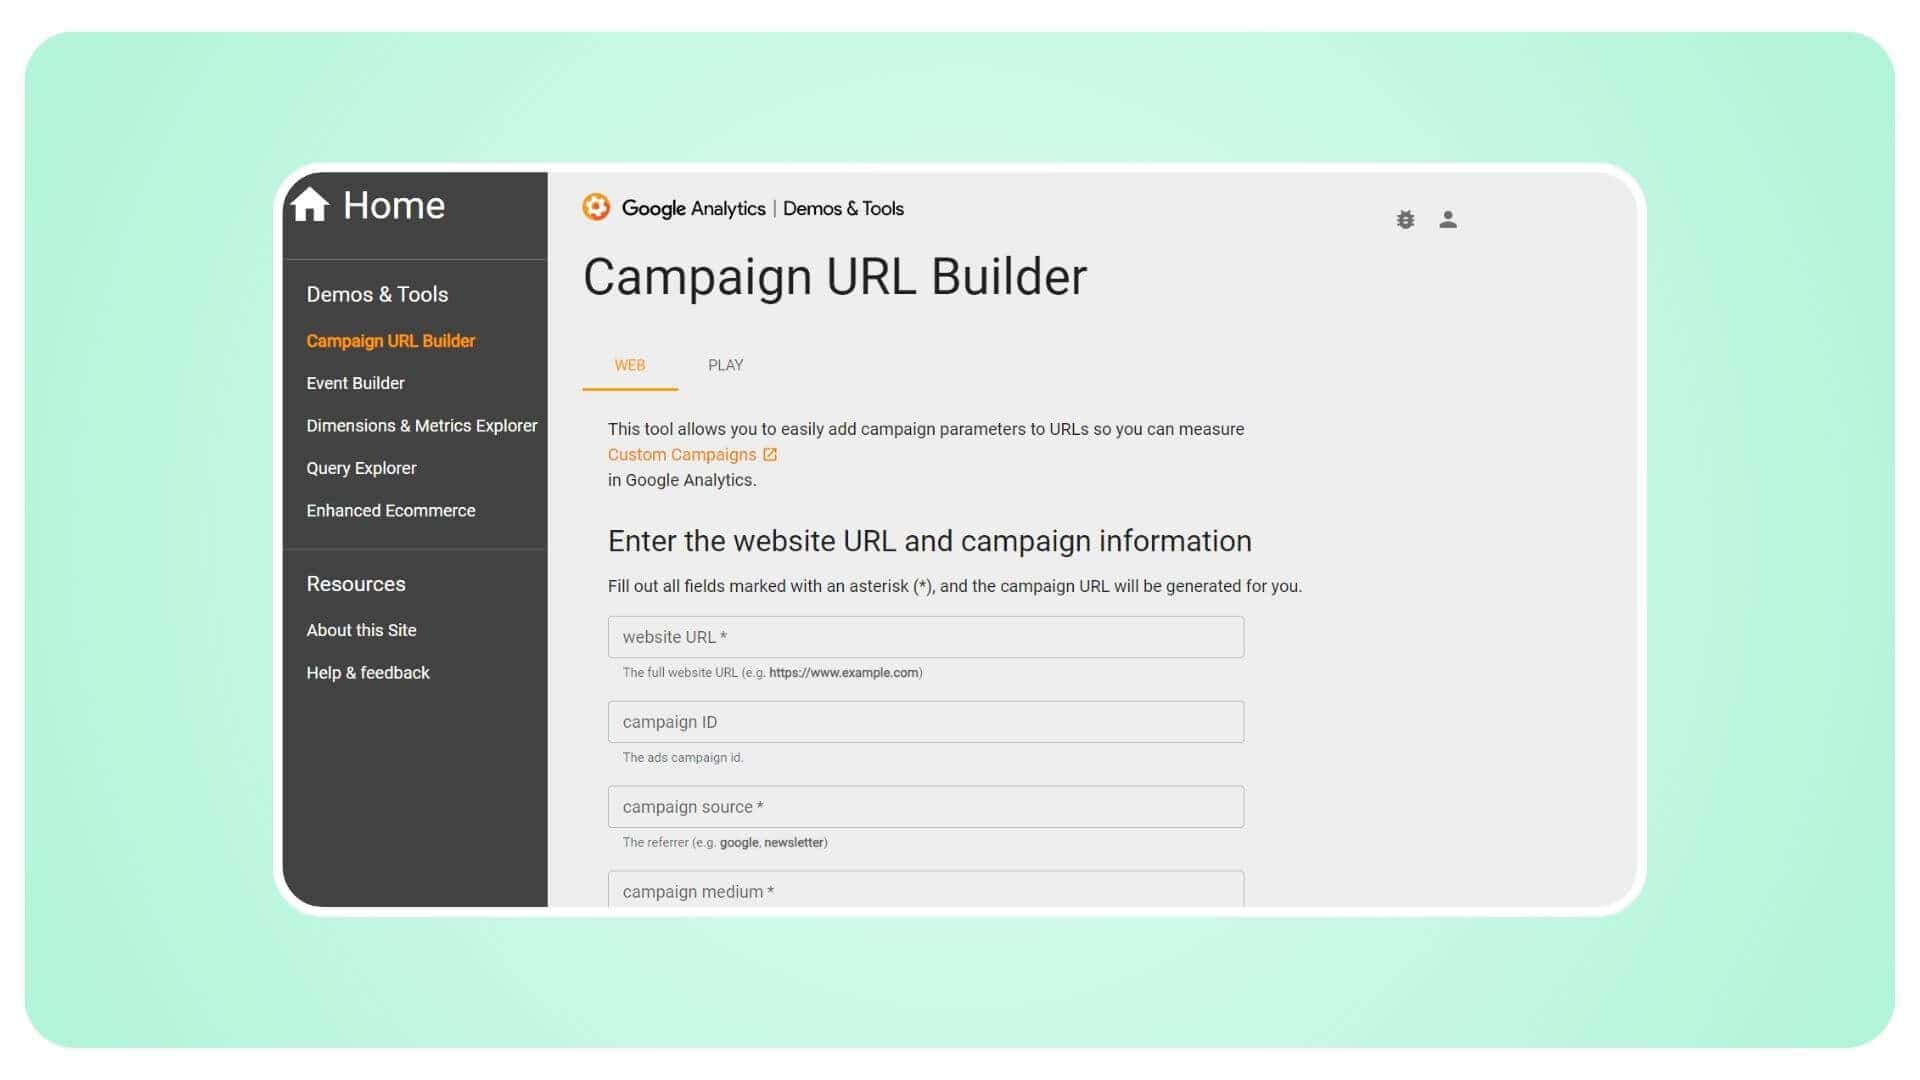Follow the Custom Campaigns link

(682, 453)
